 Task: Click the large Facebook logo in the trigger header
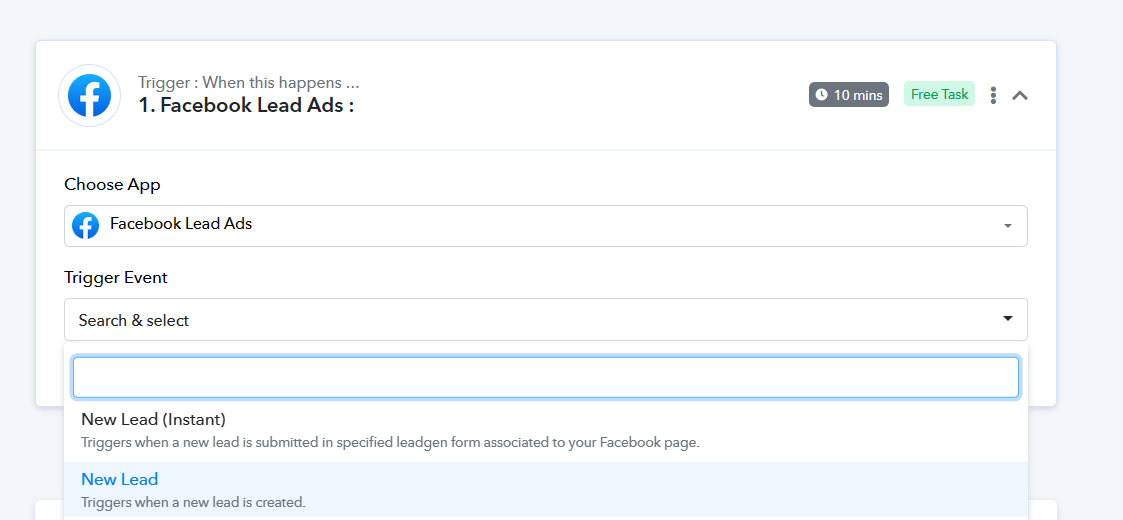90,95
